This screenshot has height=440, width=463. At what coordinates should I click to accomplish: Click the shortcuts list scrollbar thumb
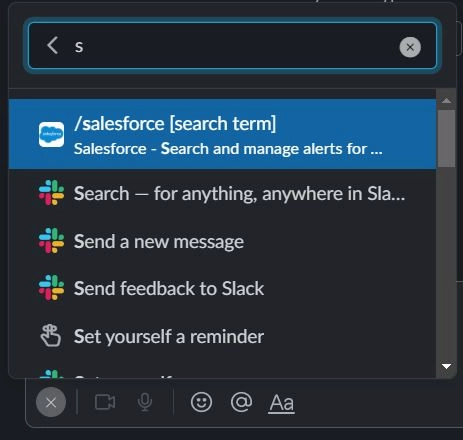[446, 139]
